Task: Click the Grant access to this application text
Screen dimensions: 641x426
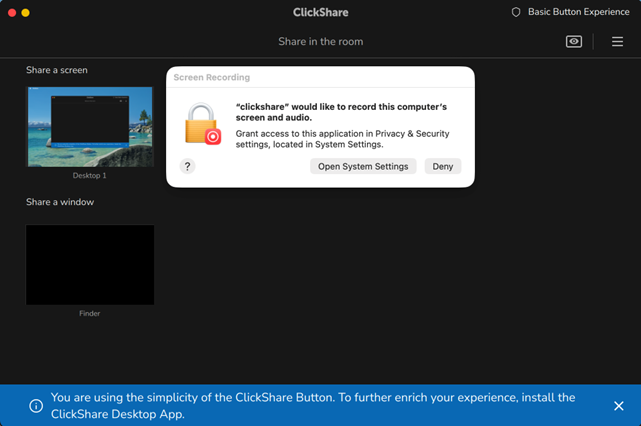Action: click(342, 139)
